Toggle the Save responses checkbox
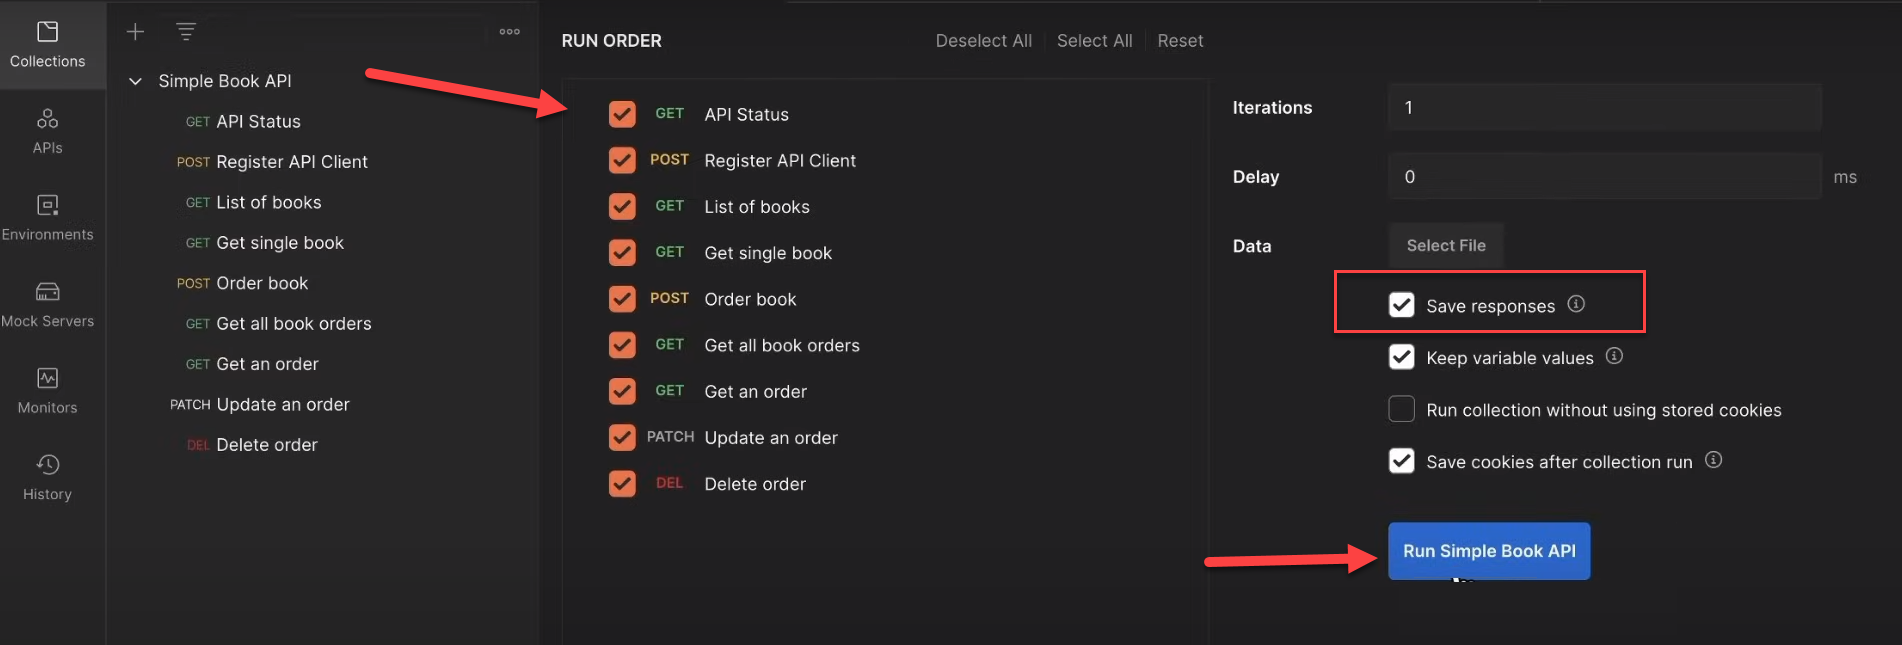Viewport: 1902px width, 645px height. pyautogui.click(x=1402, y=305)
